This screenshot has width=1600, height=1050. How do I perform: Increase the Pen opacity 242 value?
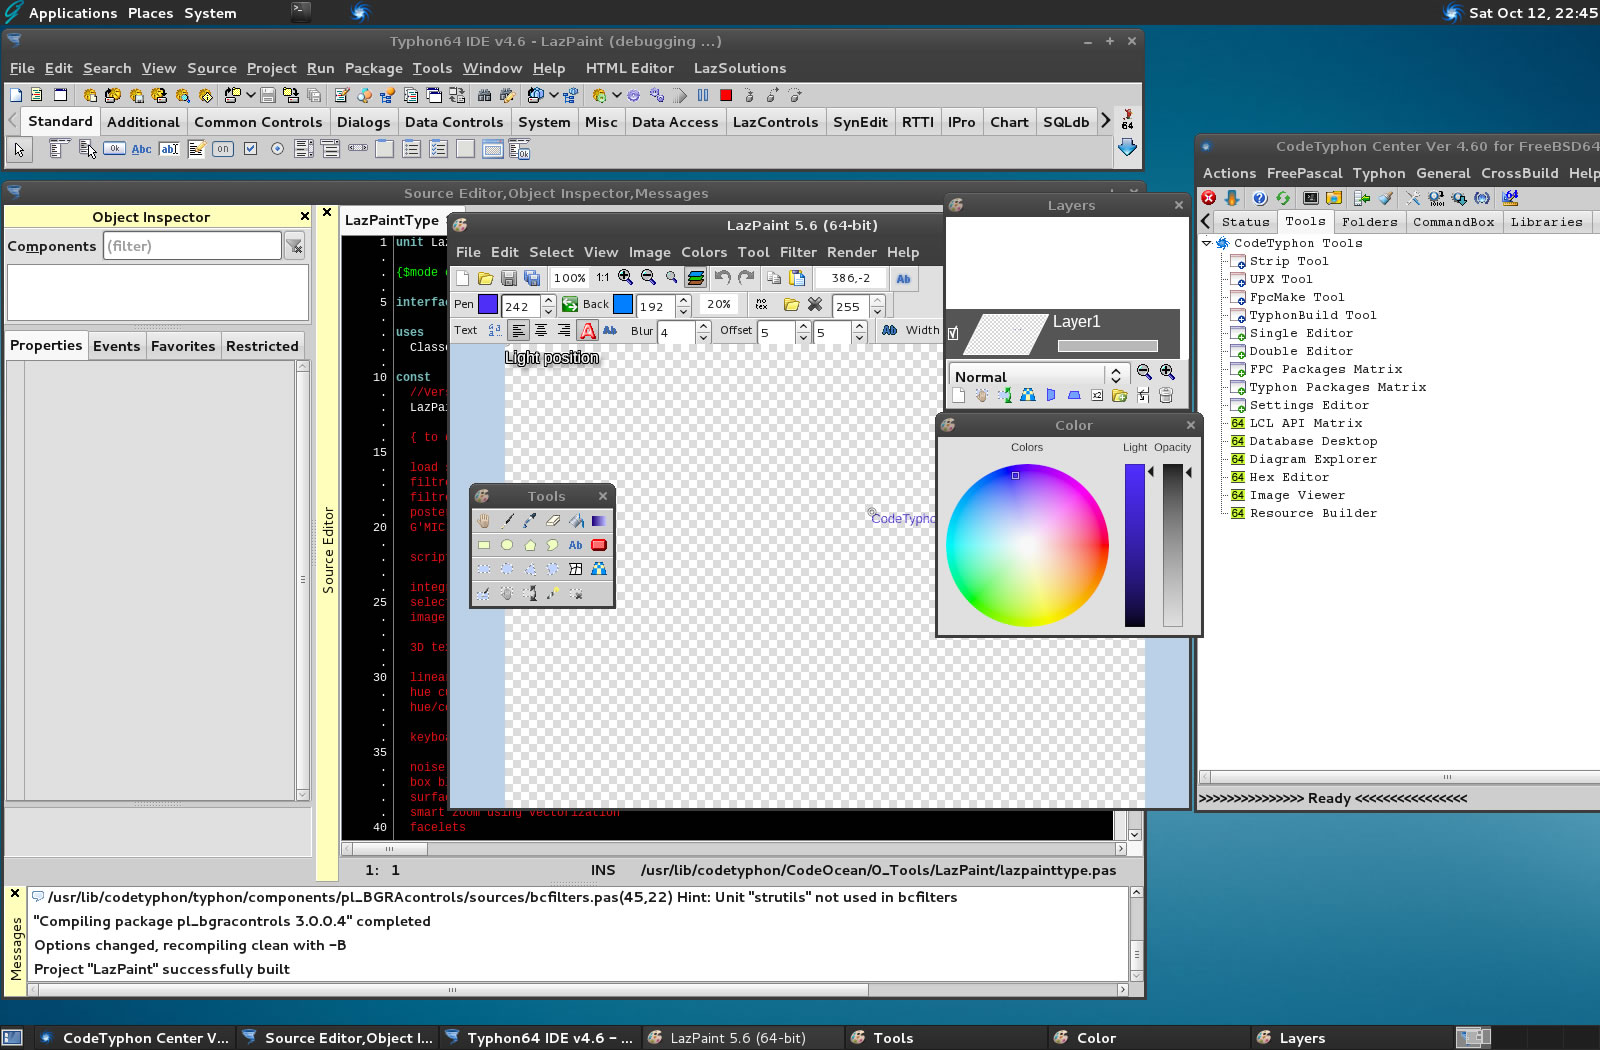tap(548, 300)
